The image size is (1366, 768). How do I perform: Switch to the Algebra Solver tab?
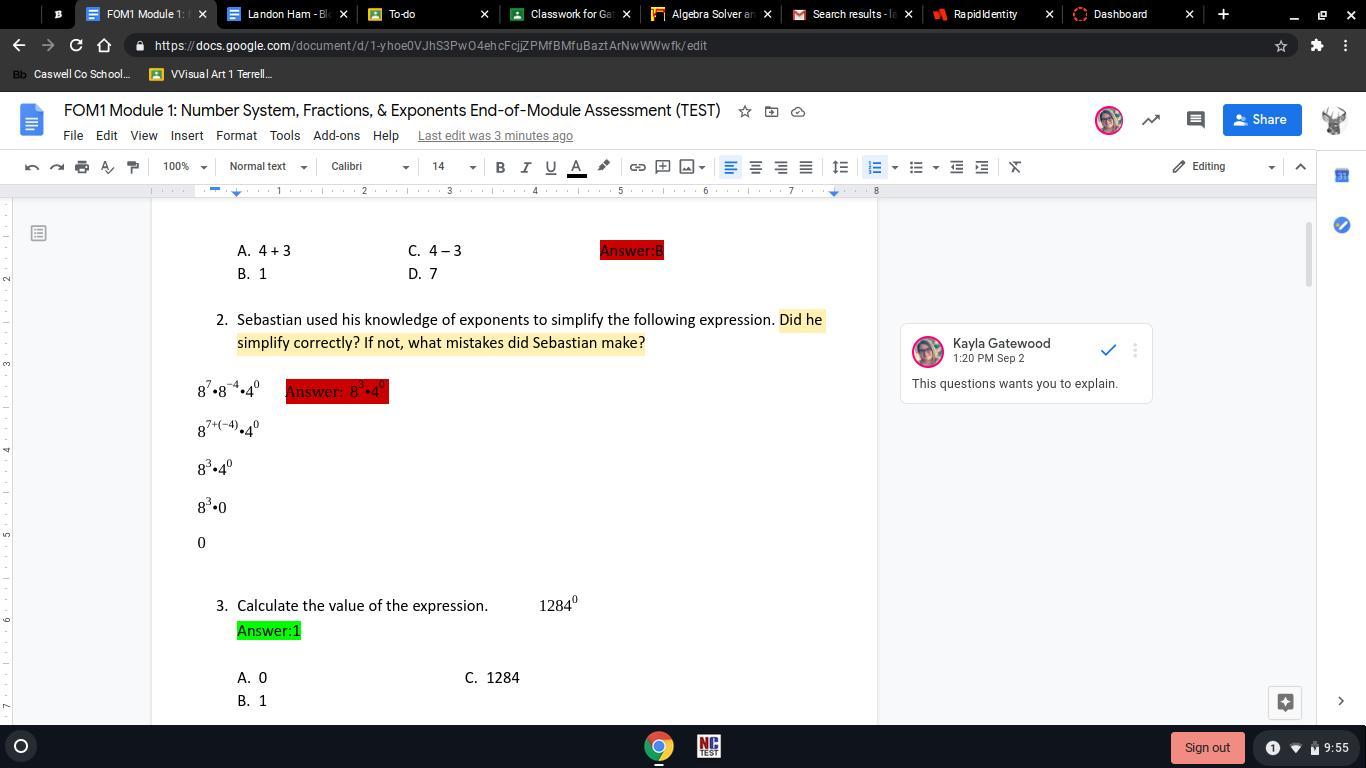pos(710,14)
